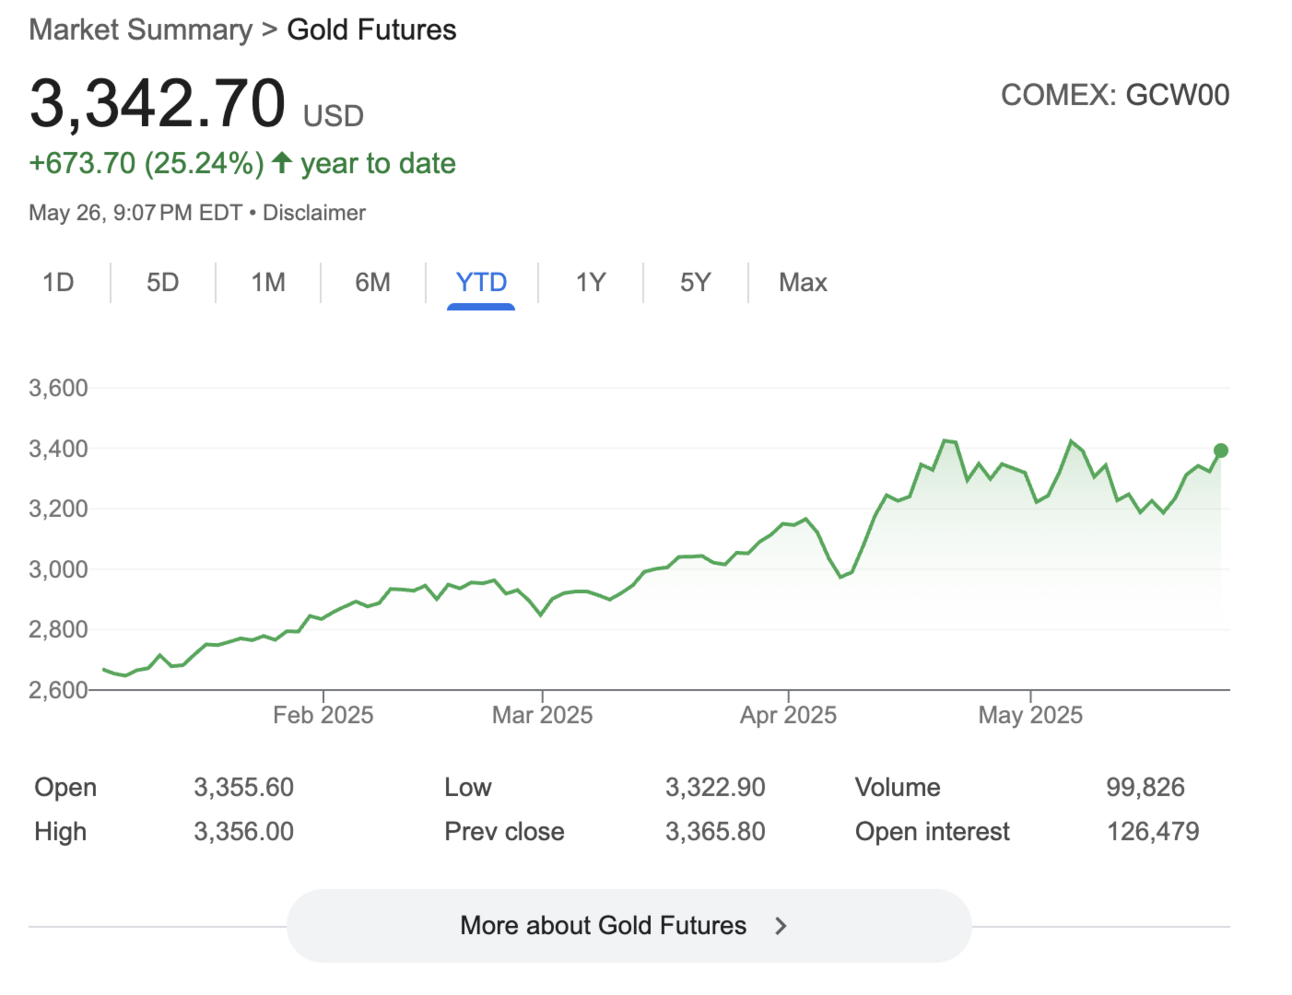Click the COMEX: GCW00 ticker label
The height and width of the screenshot is (995, 1292).
(x=1115, y=95)
